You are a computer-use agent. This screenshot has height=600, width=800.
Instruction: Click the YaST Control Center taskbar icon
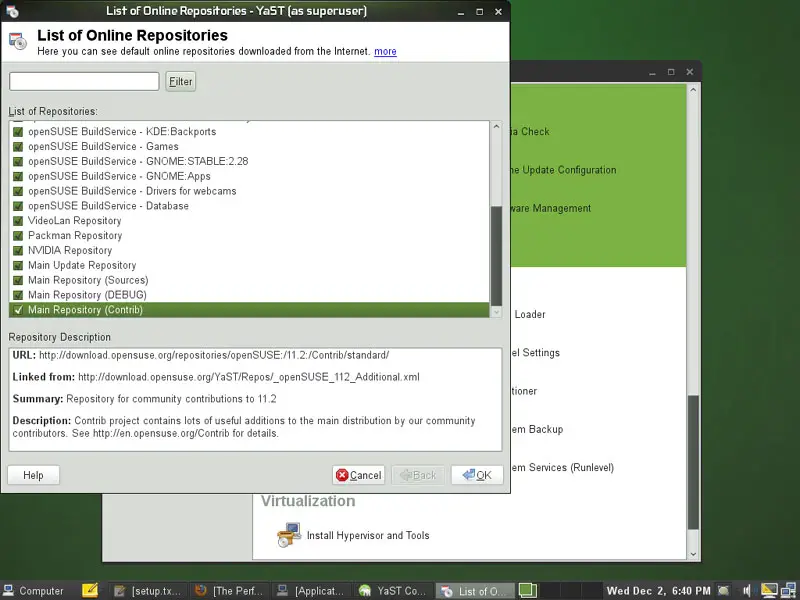click(364, 591)
